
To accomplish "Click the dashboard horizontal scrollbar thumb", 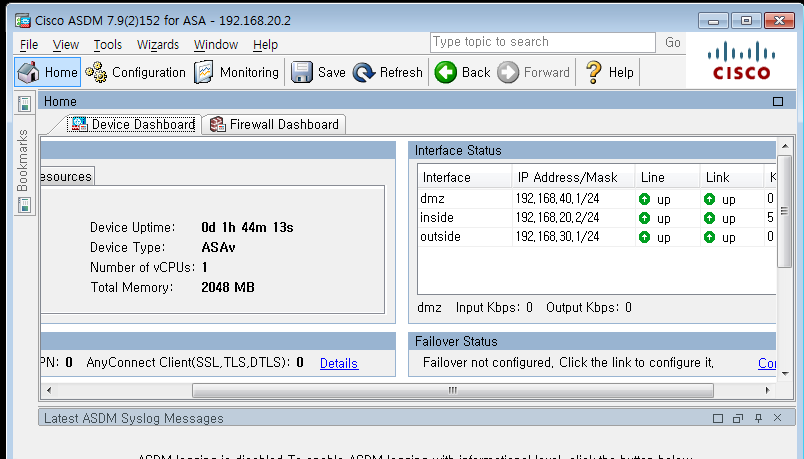I will 452,390.
